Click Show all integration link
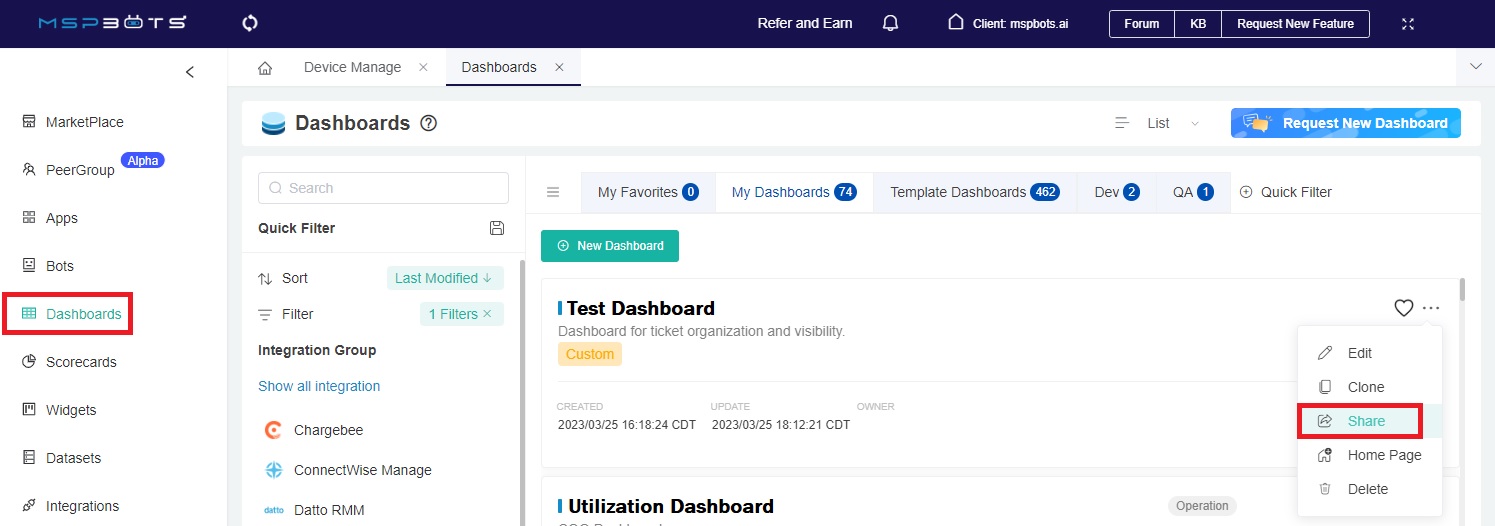Screen dimensions: 1495x526 pyautogui.click(x=319, y=386)
